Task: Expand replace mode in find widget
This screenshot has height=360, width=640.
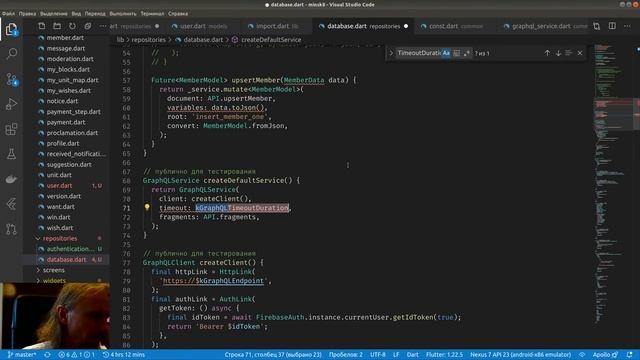Action: 391,53
